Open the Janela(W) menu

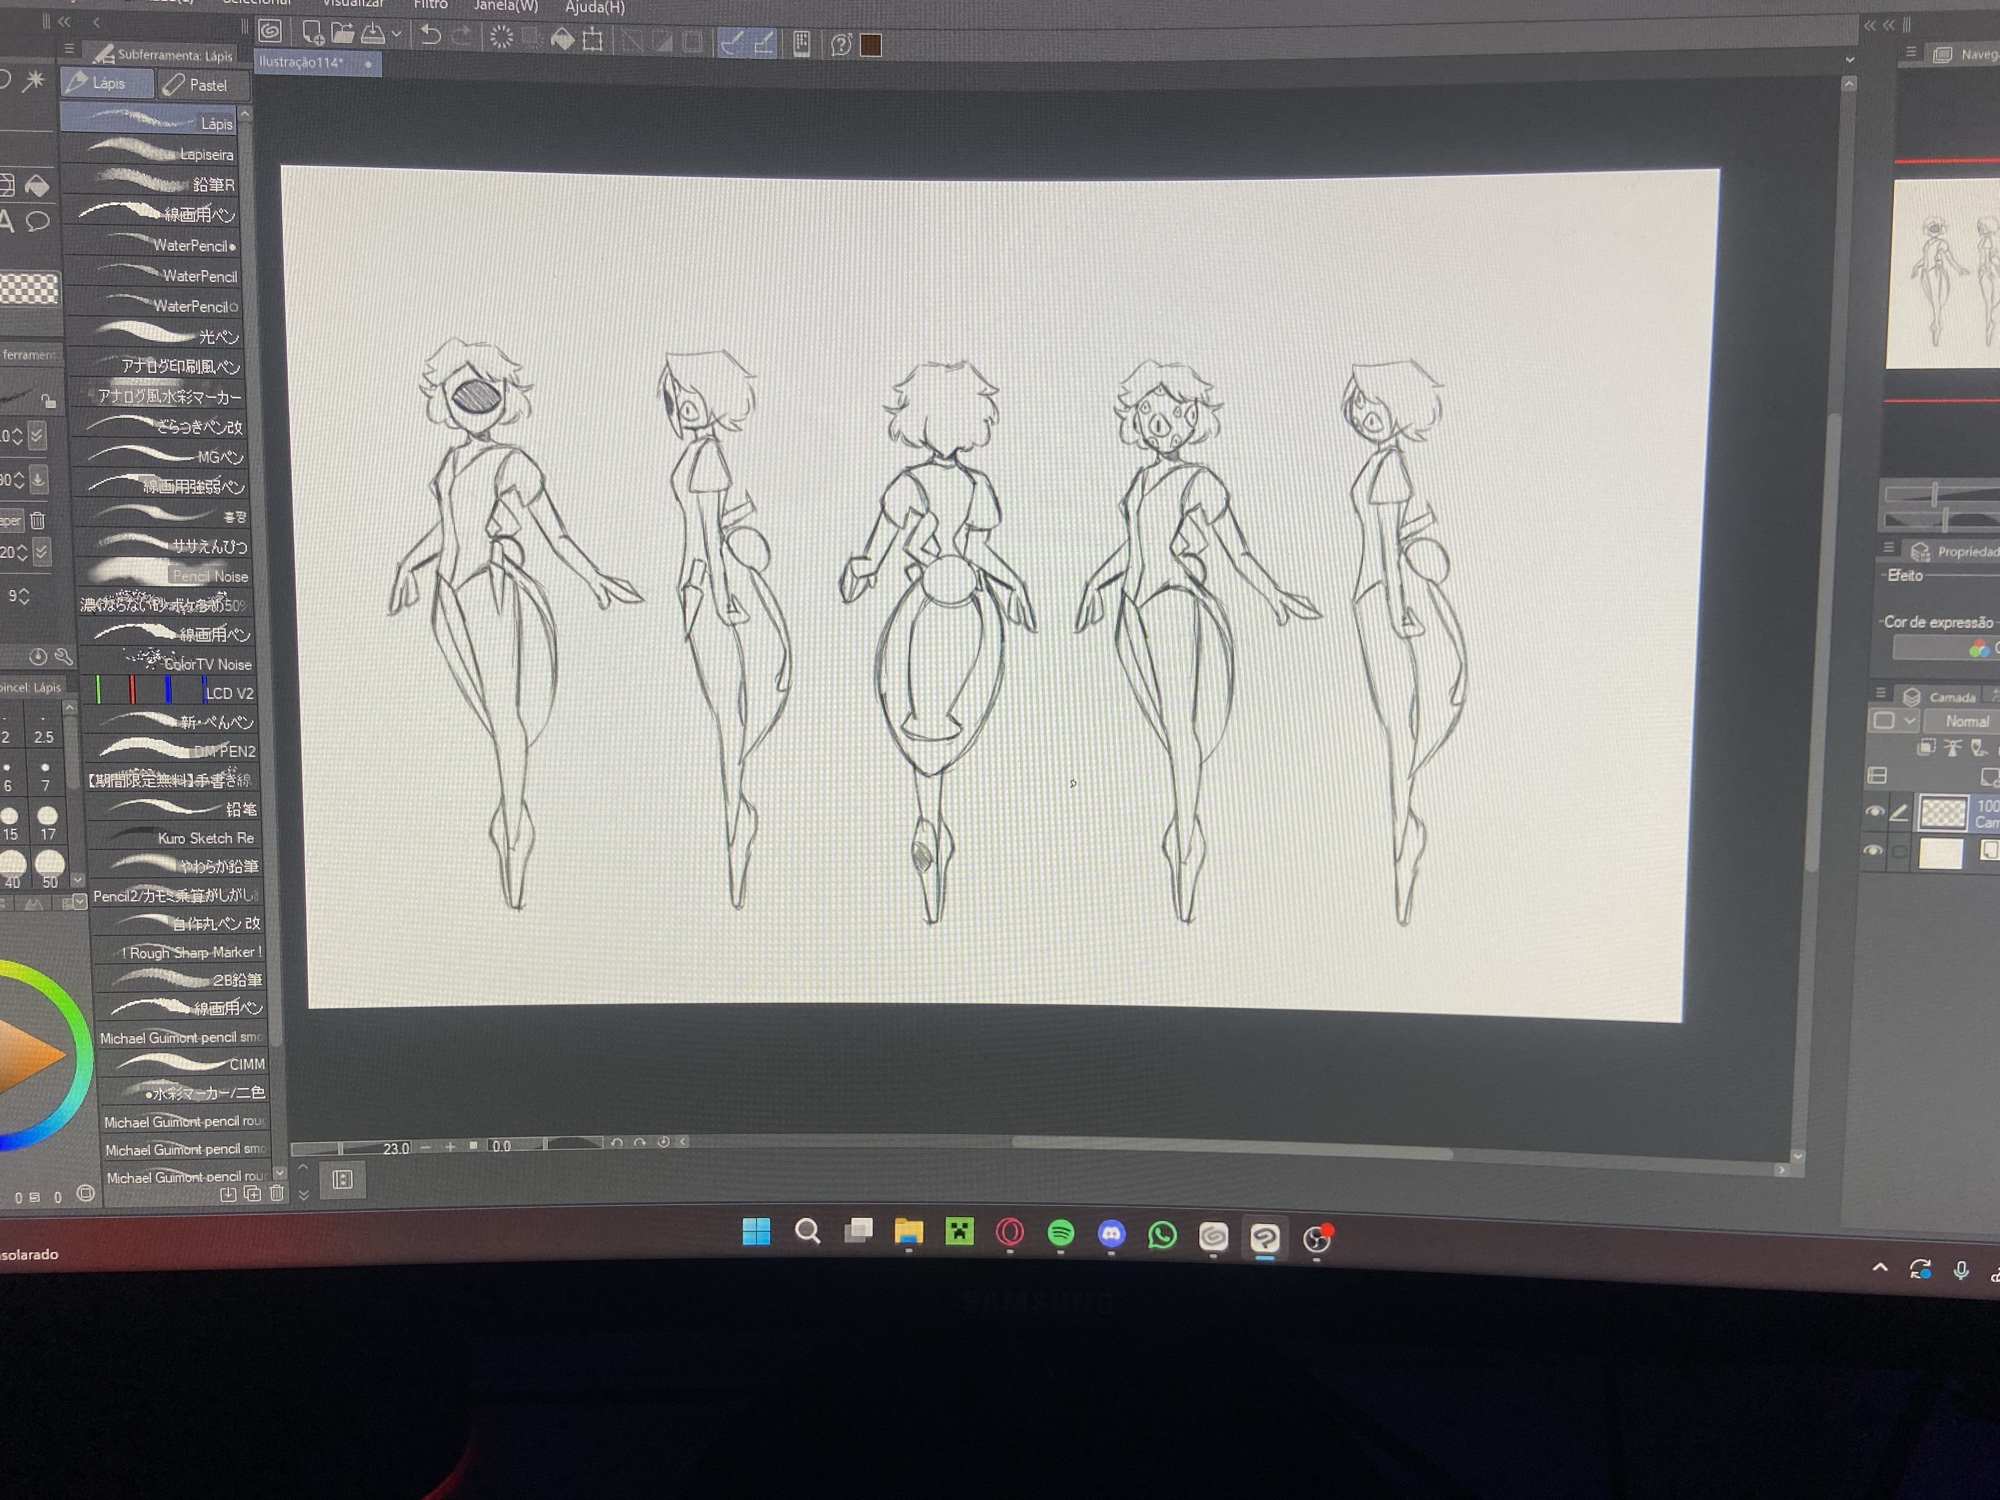coord(505,6)
